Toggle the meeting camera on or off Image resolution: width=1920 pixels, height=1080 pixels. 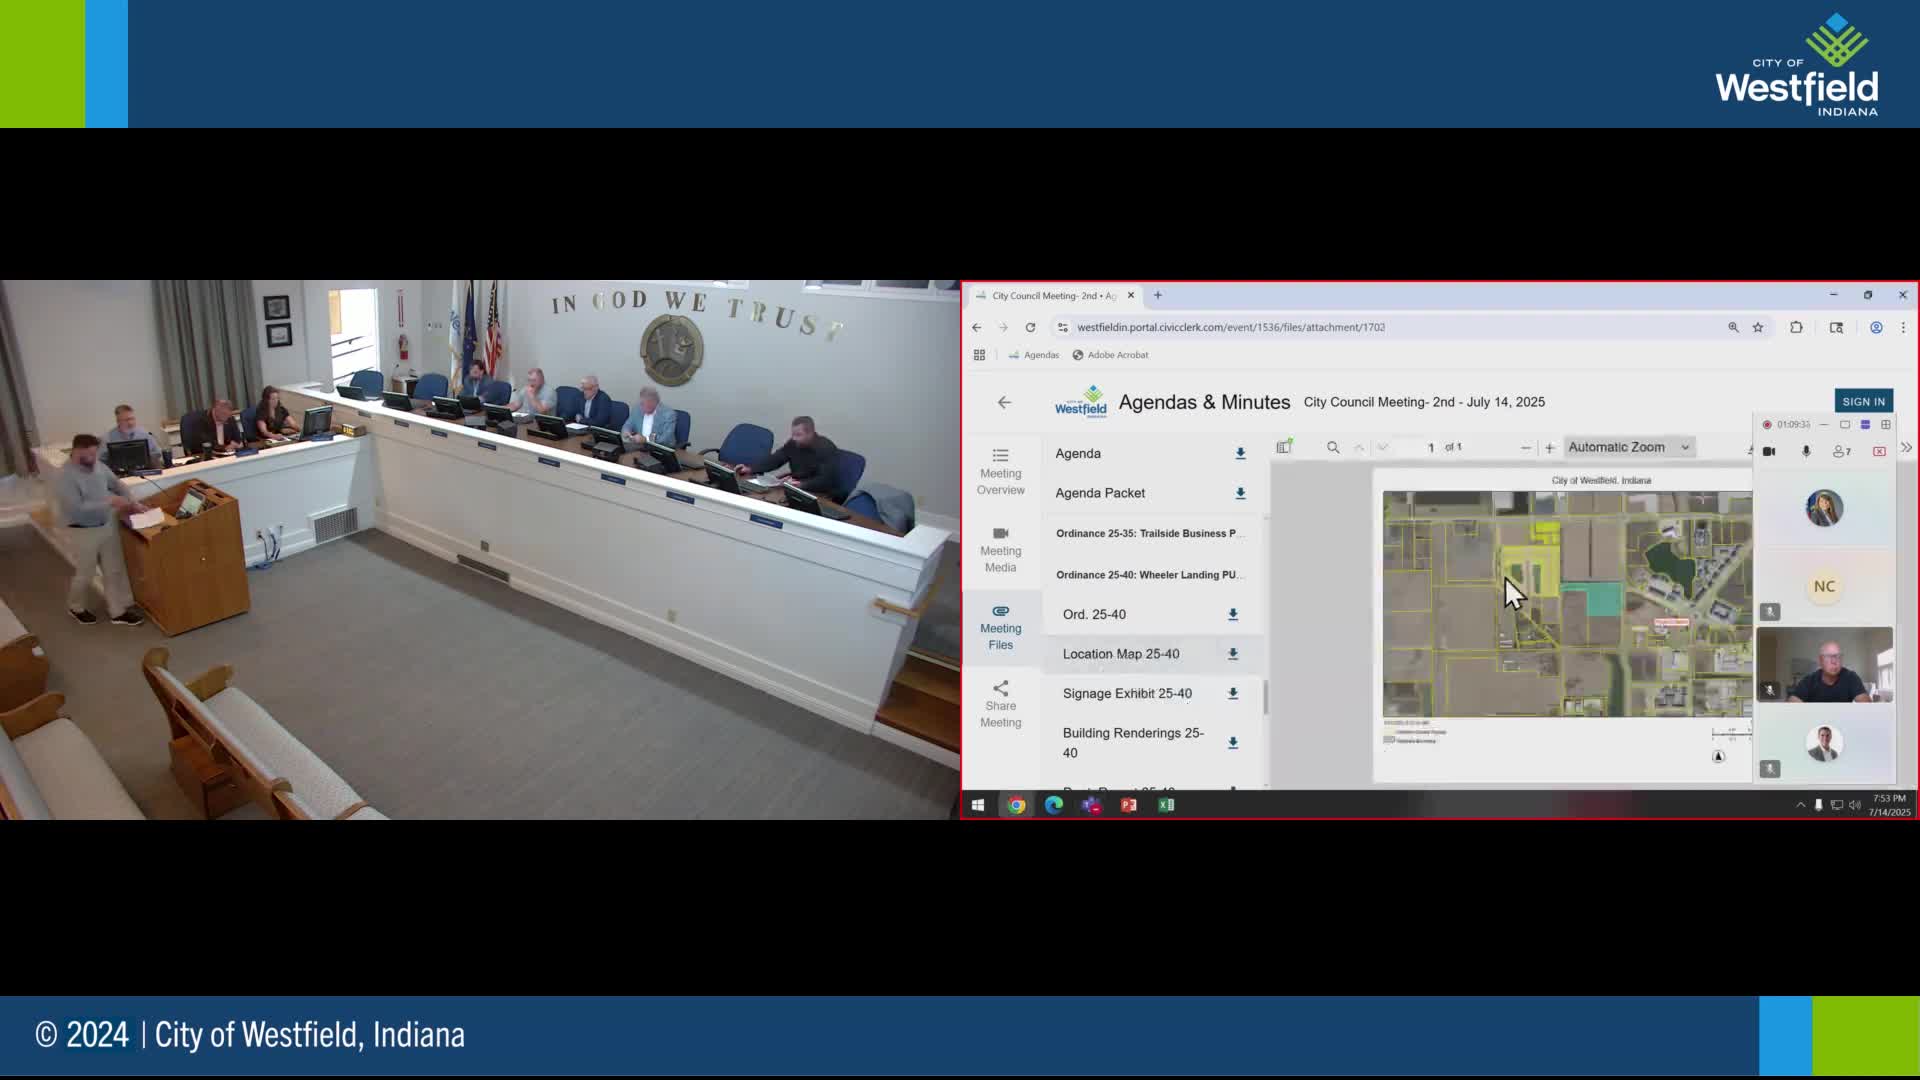[1769, 452]
